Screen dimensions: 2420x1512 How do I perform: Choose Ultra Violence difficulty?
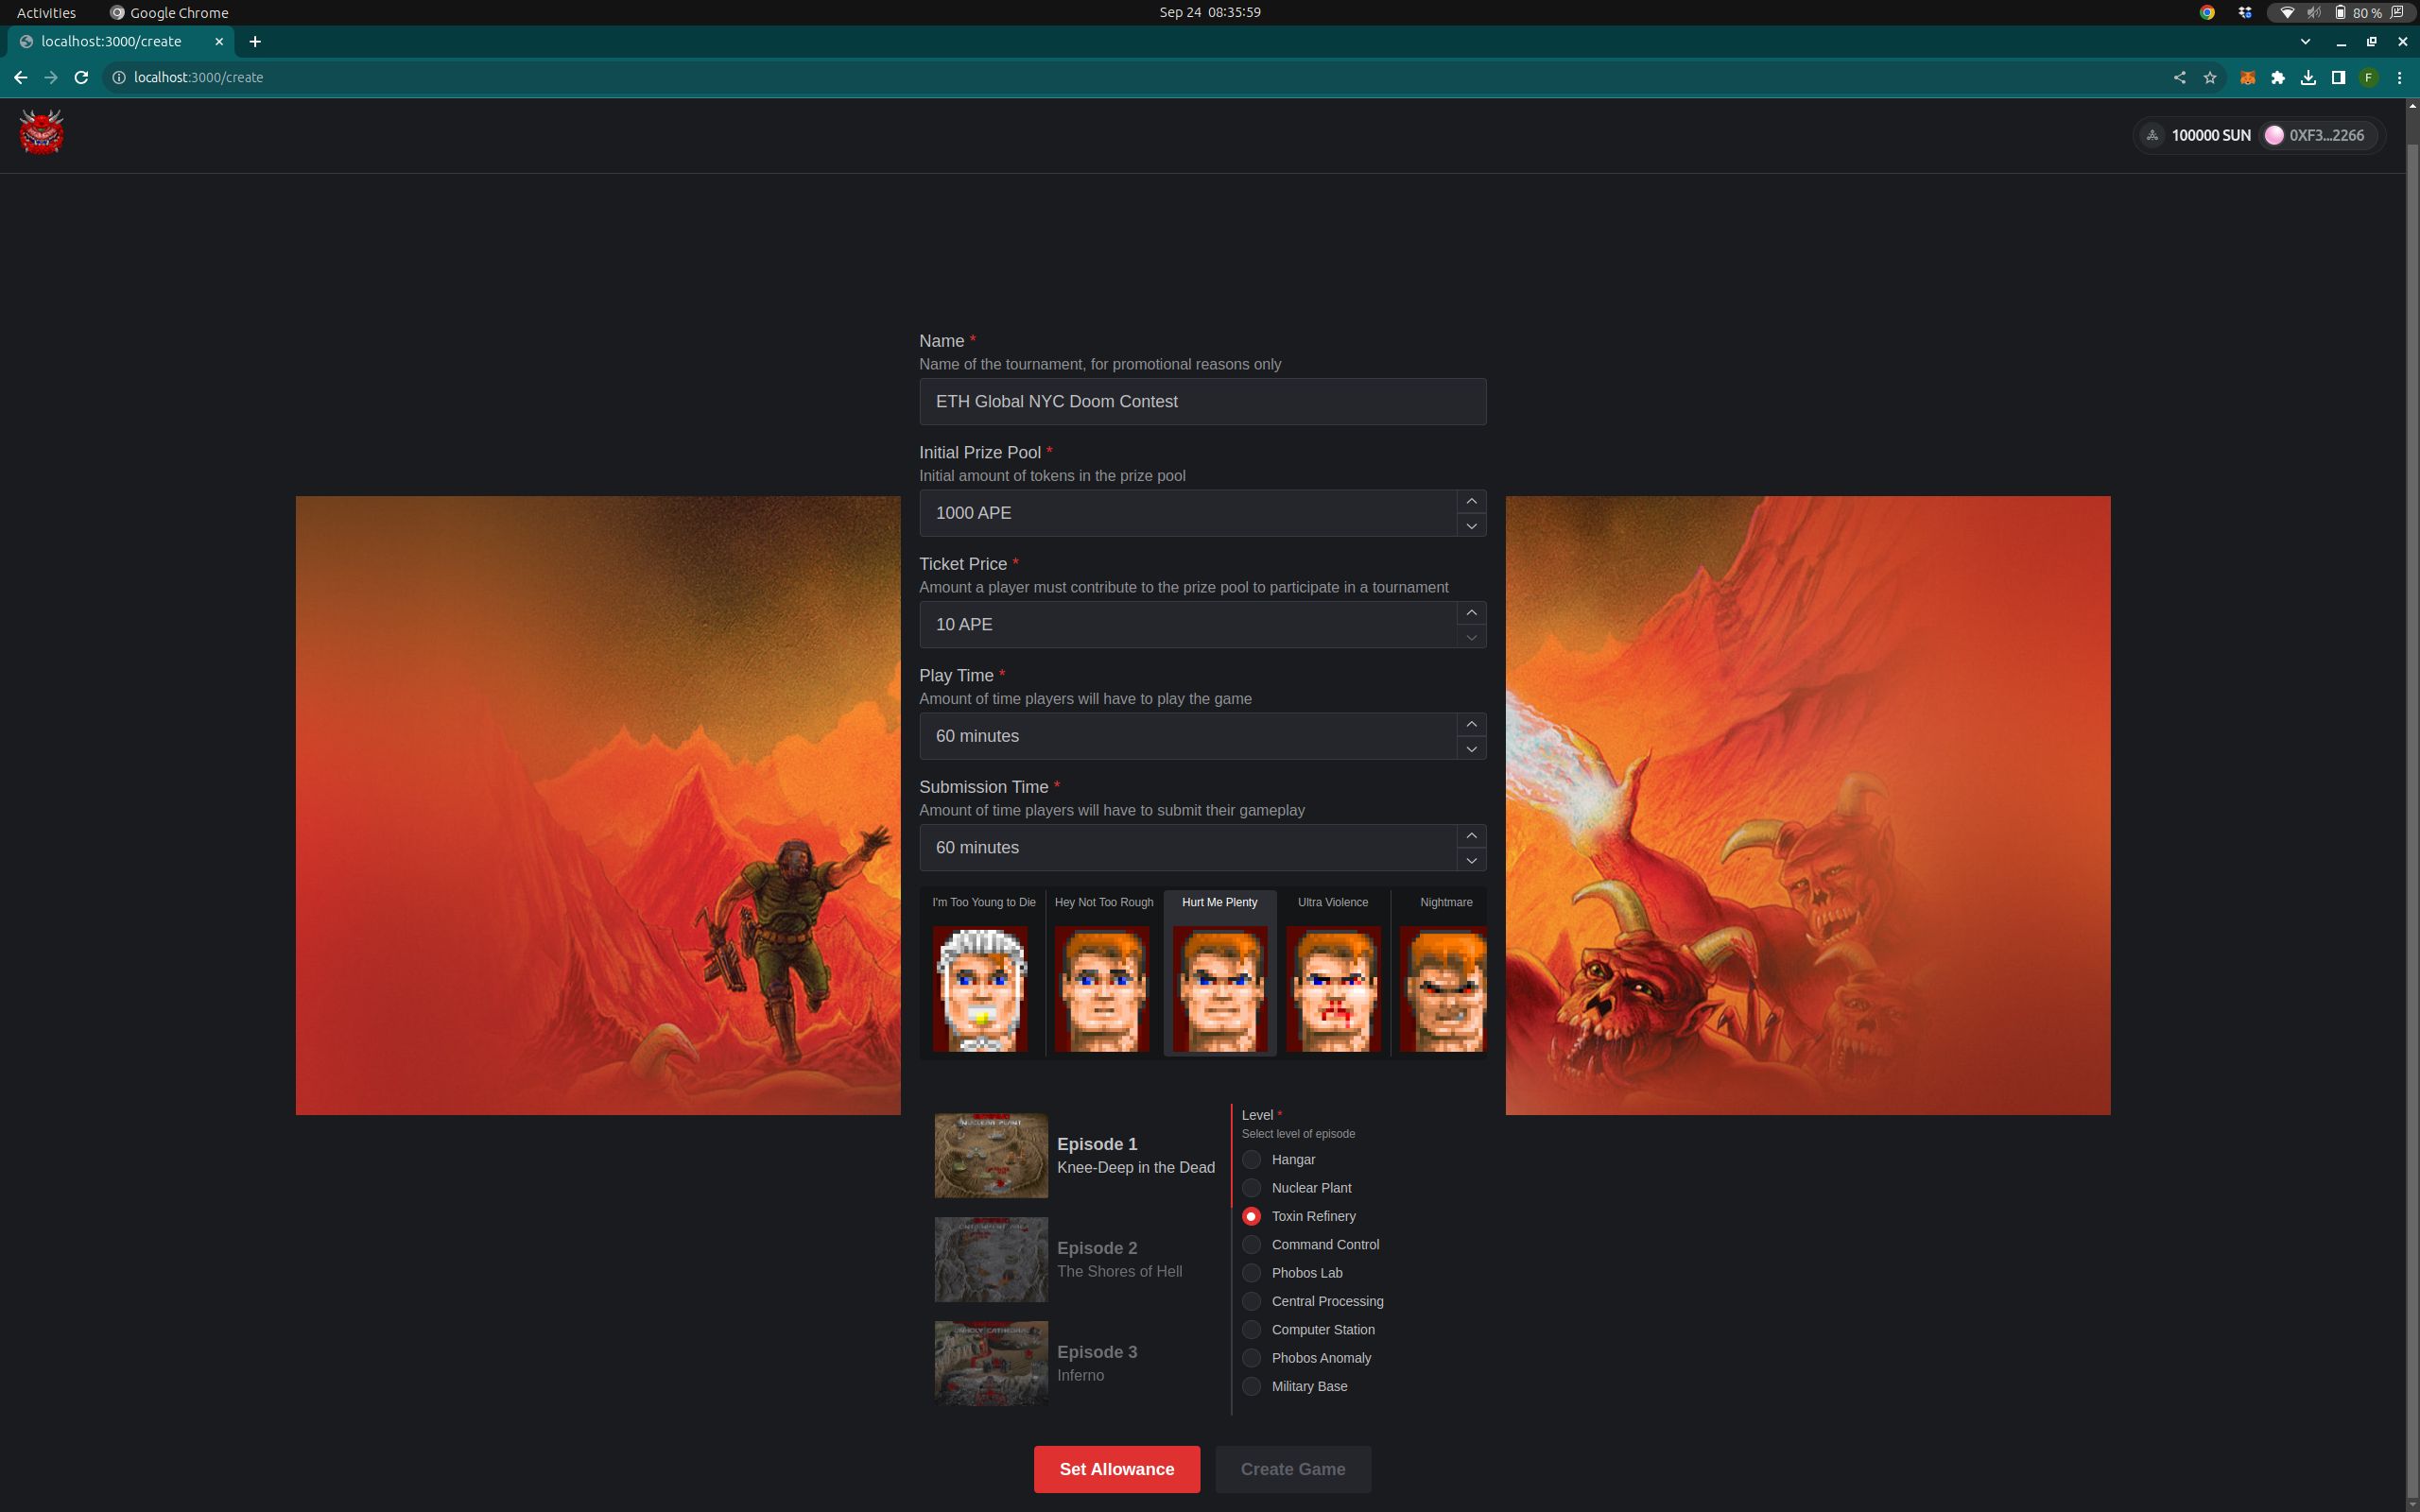1333,972
